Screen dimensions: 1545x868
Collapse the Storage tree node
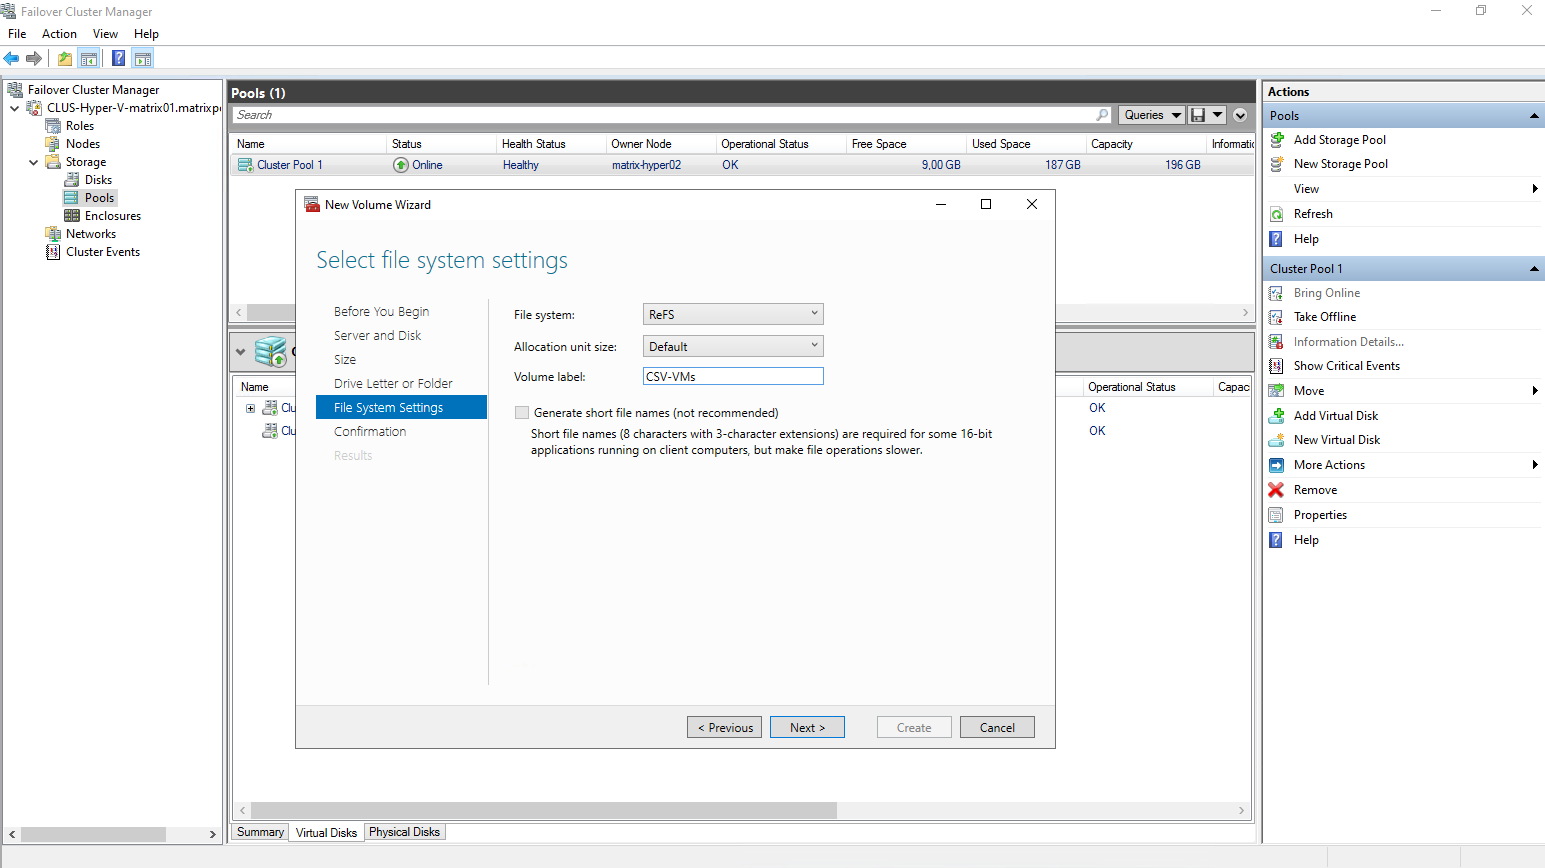[34, 162]
